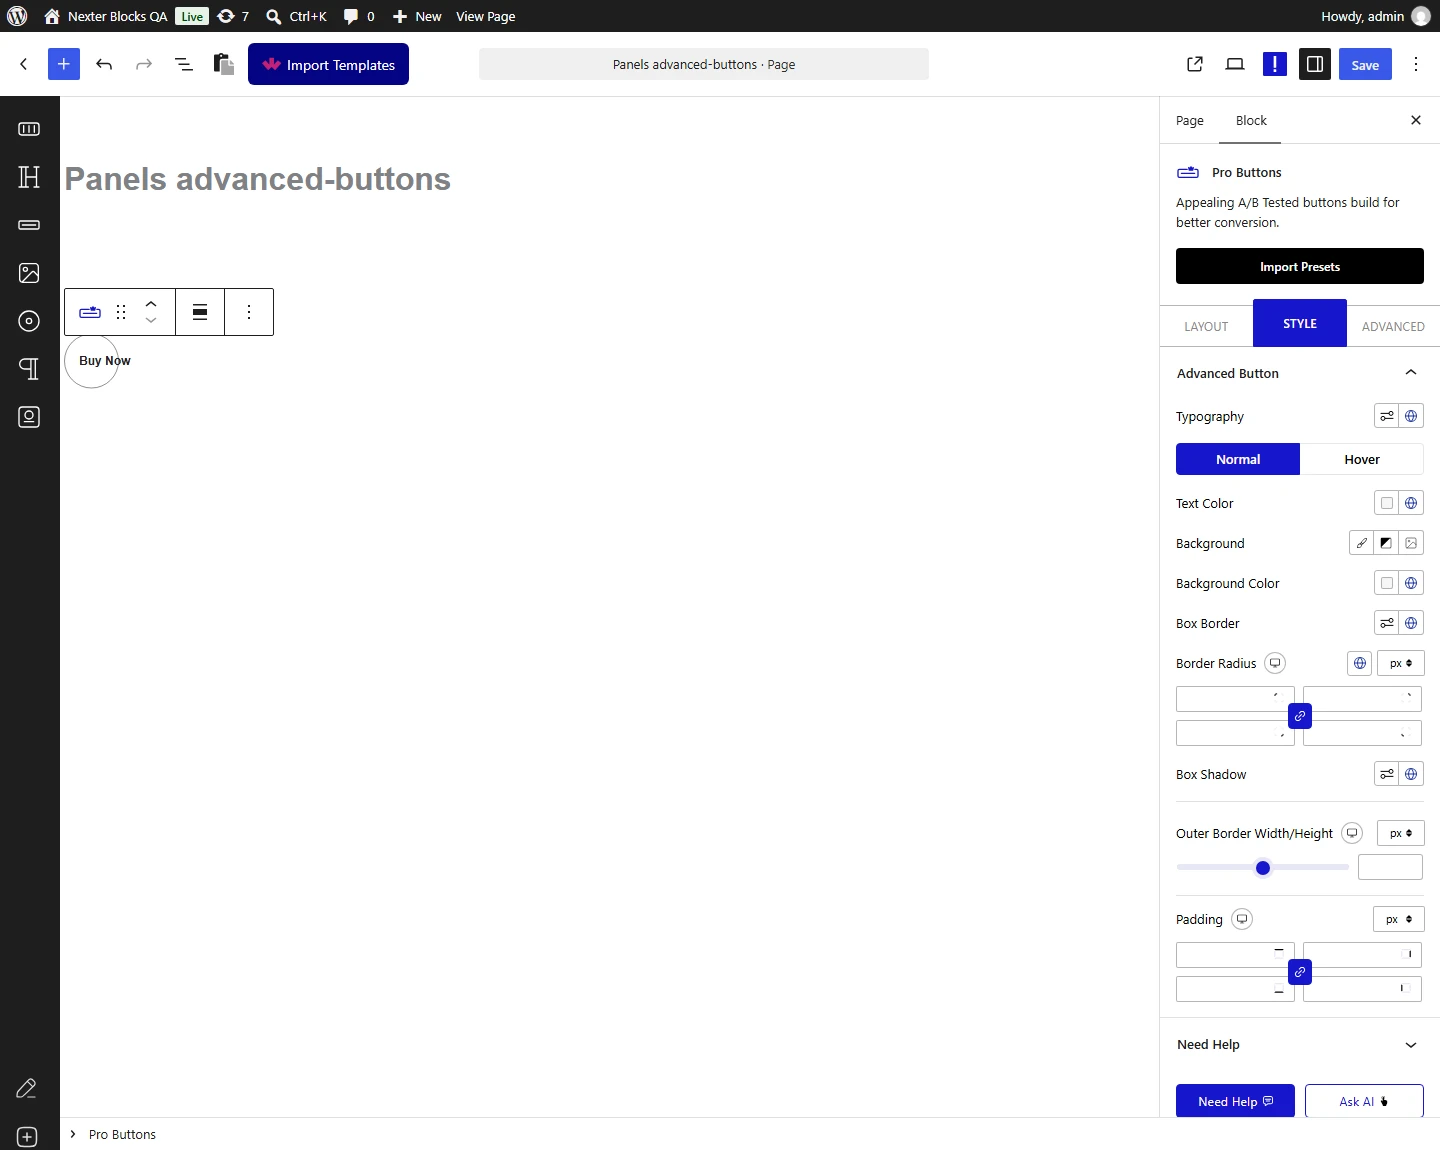Adjust the Outer Border Width/Height slider

(1263, 868)
